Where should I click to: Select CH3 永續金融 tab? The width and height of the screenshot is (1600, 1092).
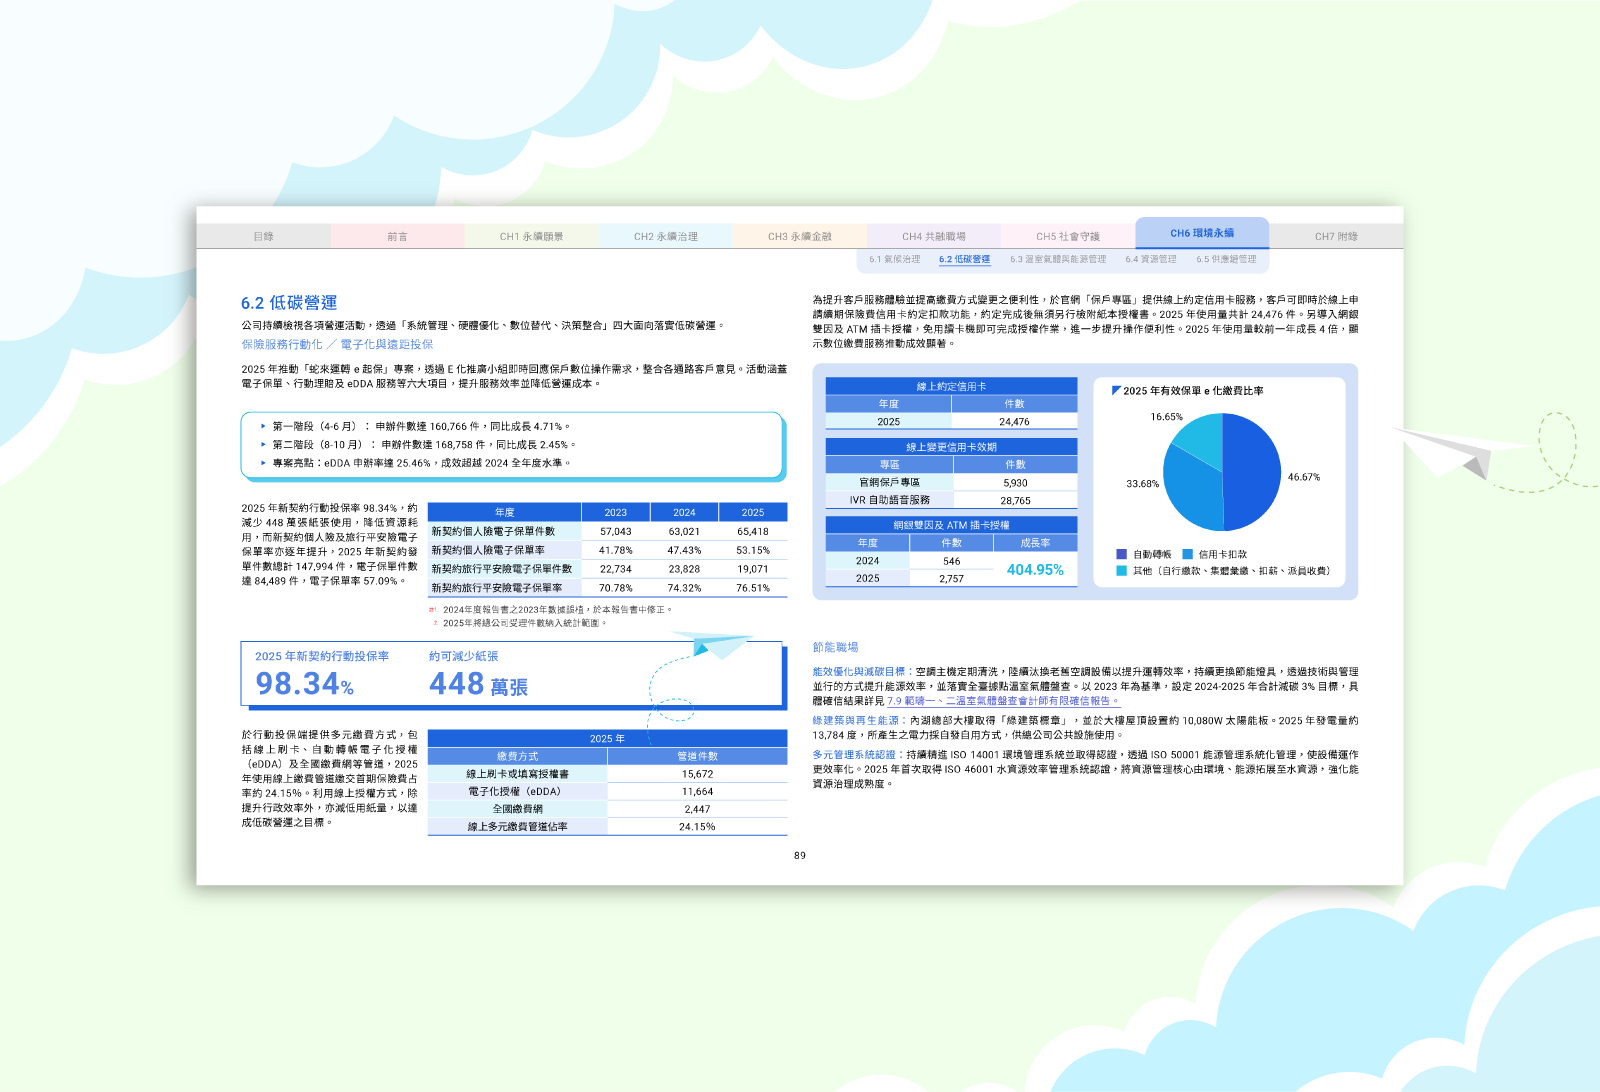click(x=799, y=237)
